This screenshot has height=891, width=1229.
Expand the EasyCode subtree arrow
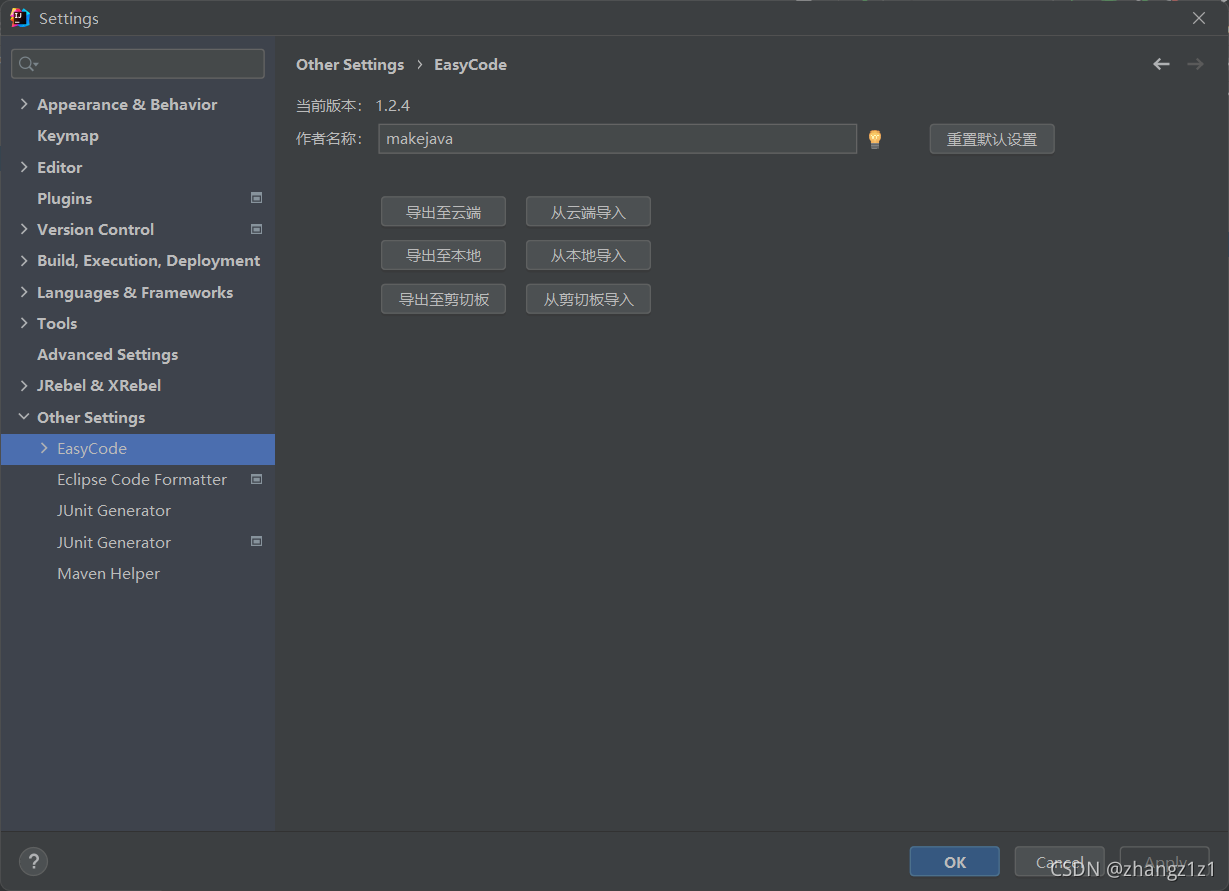point(44,448)
